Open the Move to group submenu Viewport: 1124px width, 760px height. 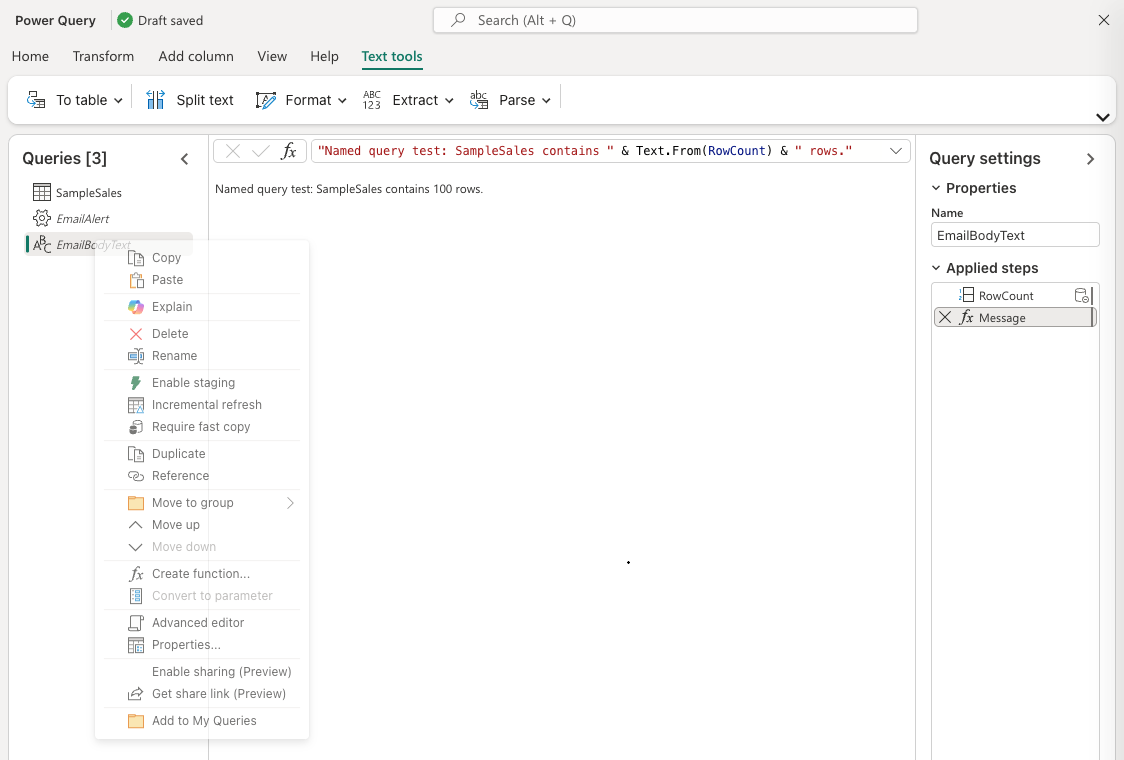point(201,503)
